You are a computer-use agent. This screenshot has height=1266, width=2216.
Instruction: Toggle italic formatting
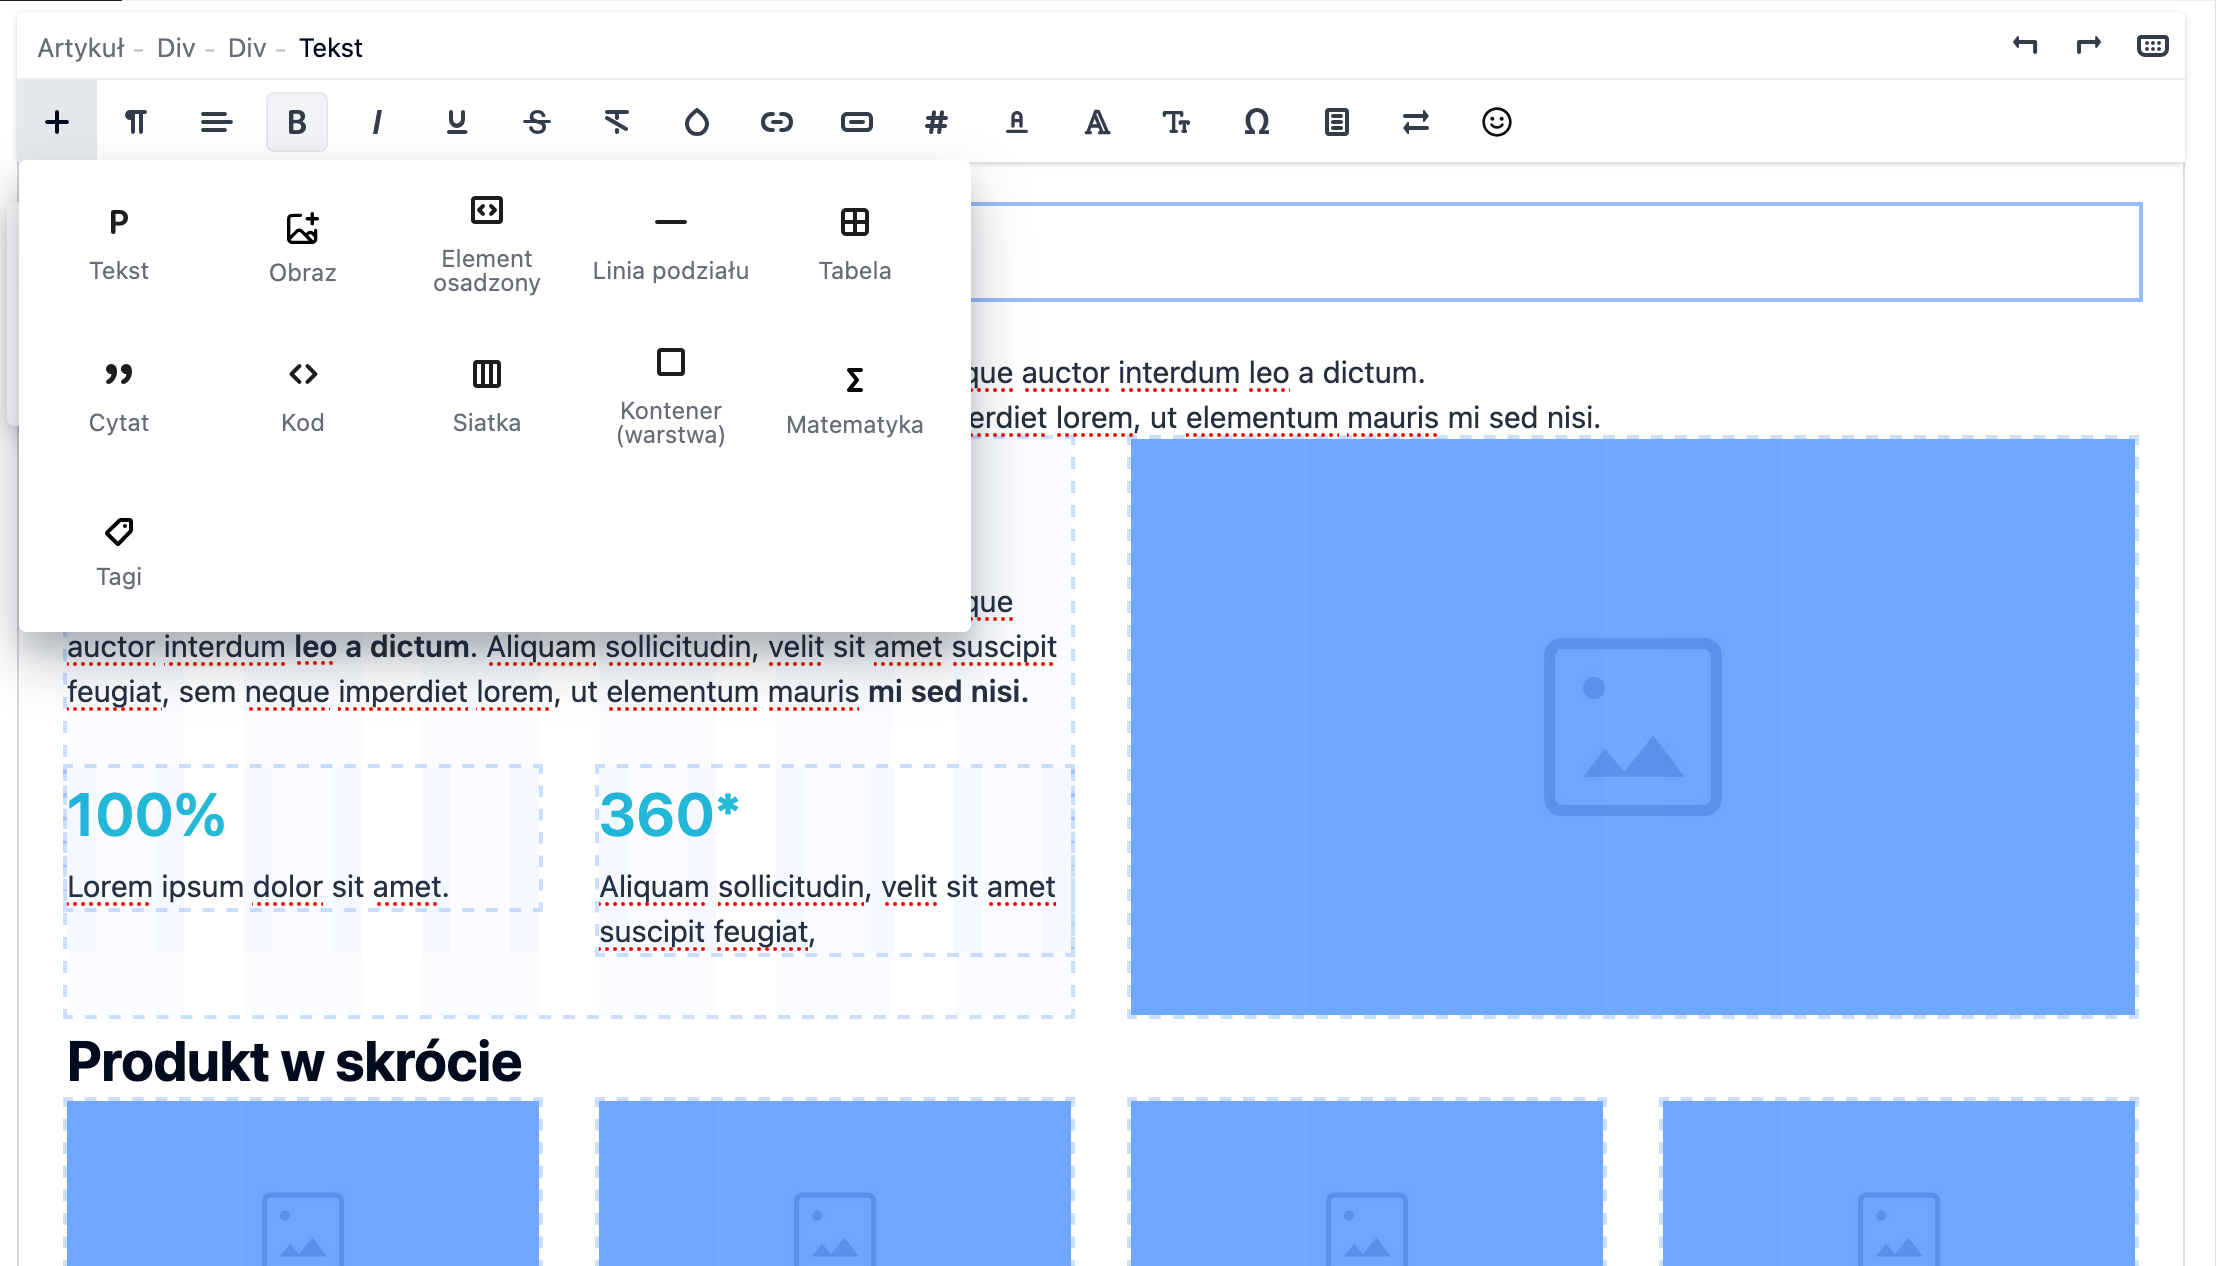click(x=376, y=122)
